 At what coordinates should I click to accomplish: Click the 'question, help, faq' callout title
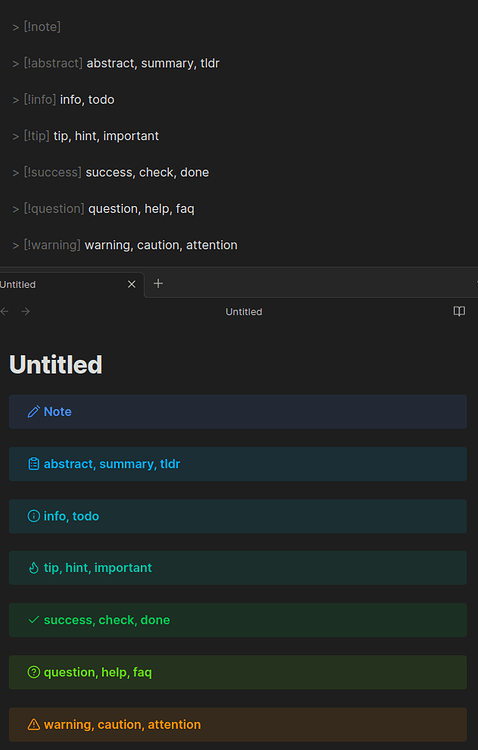[98, 673]
